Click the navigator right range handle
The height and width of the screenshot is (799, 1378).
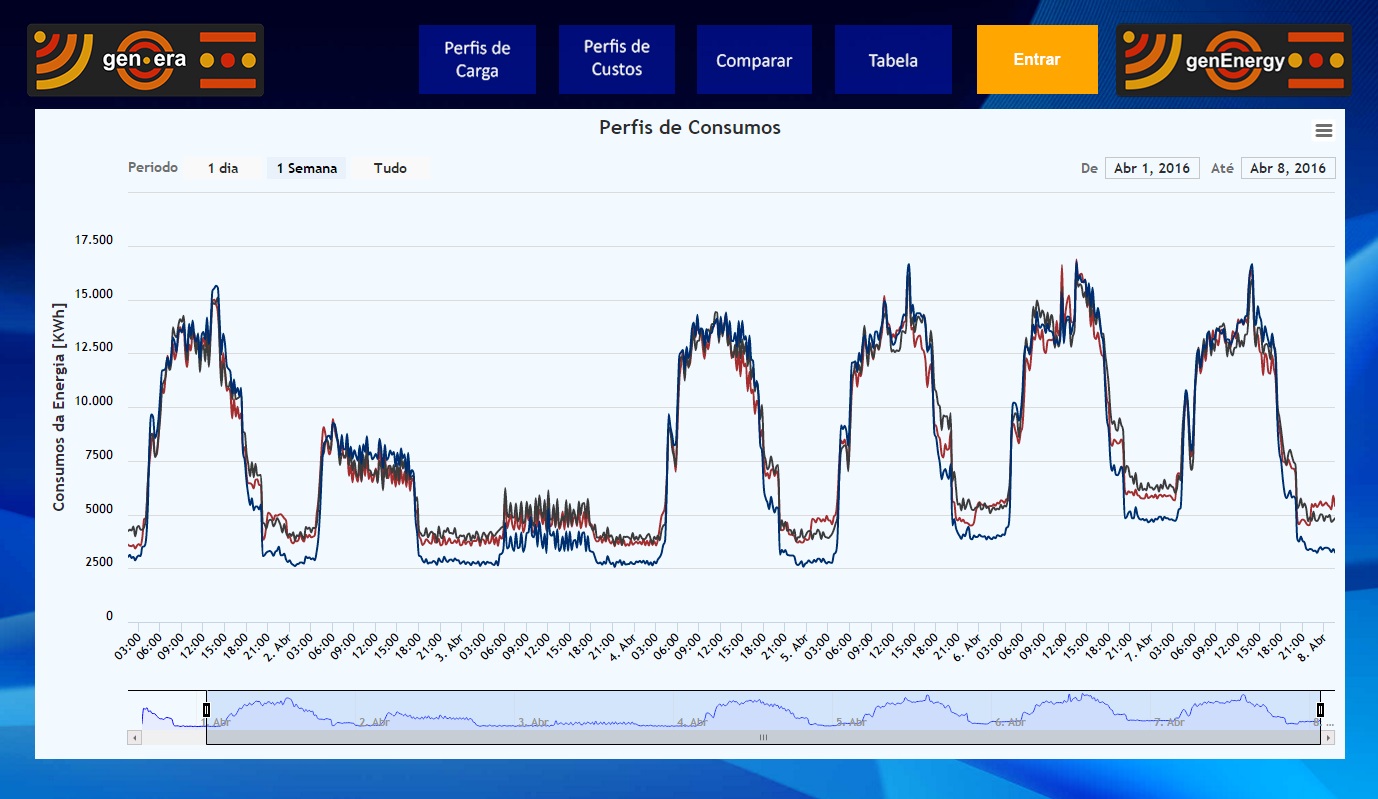click(1320, 710)
